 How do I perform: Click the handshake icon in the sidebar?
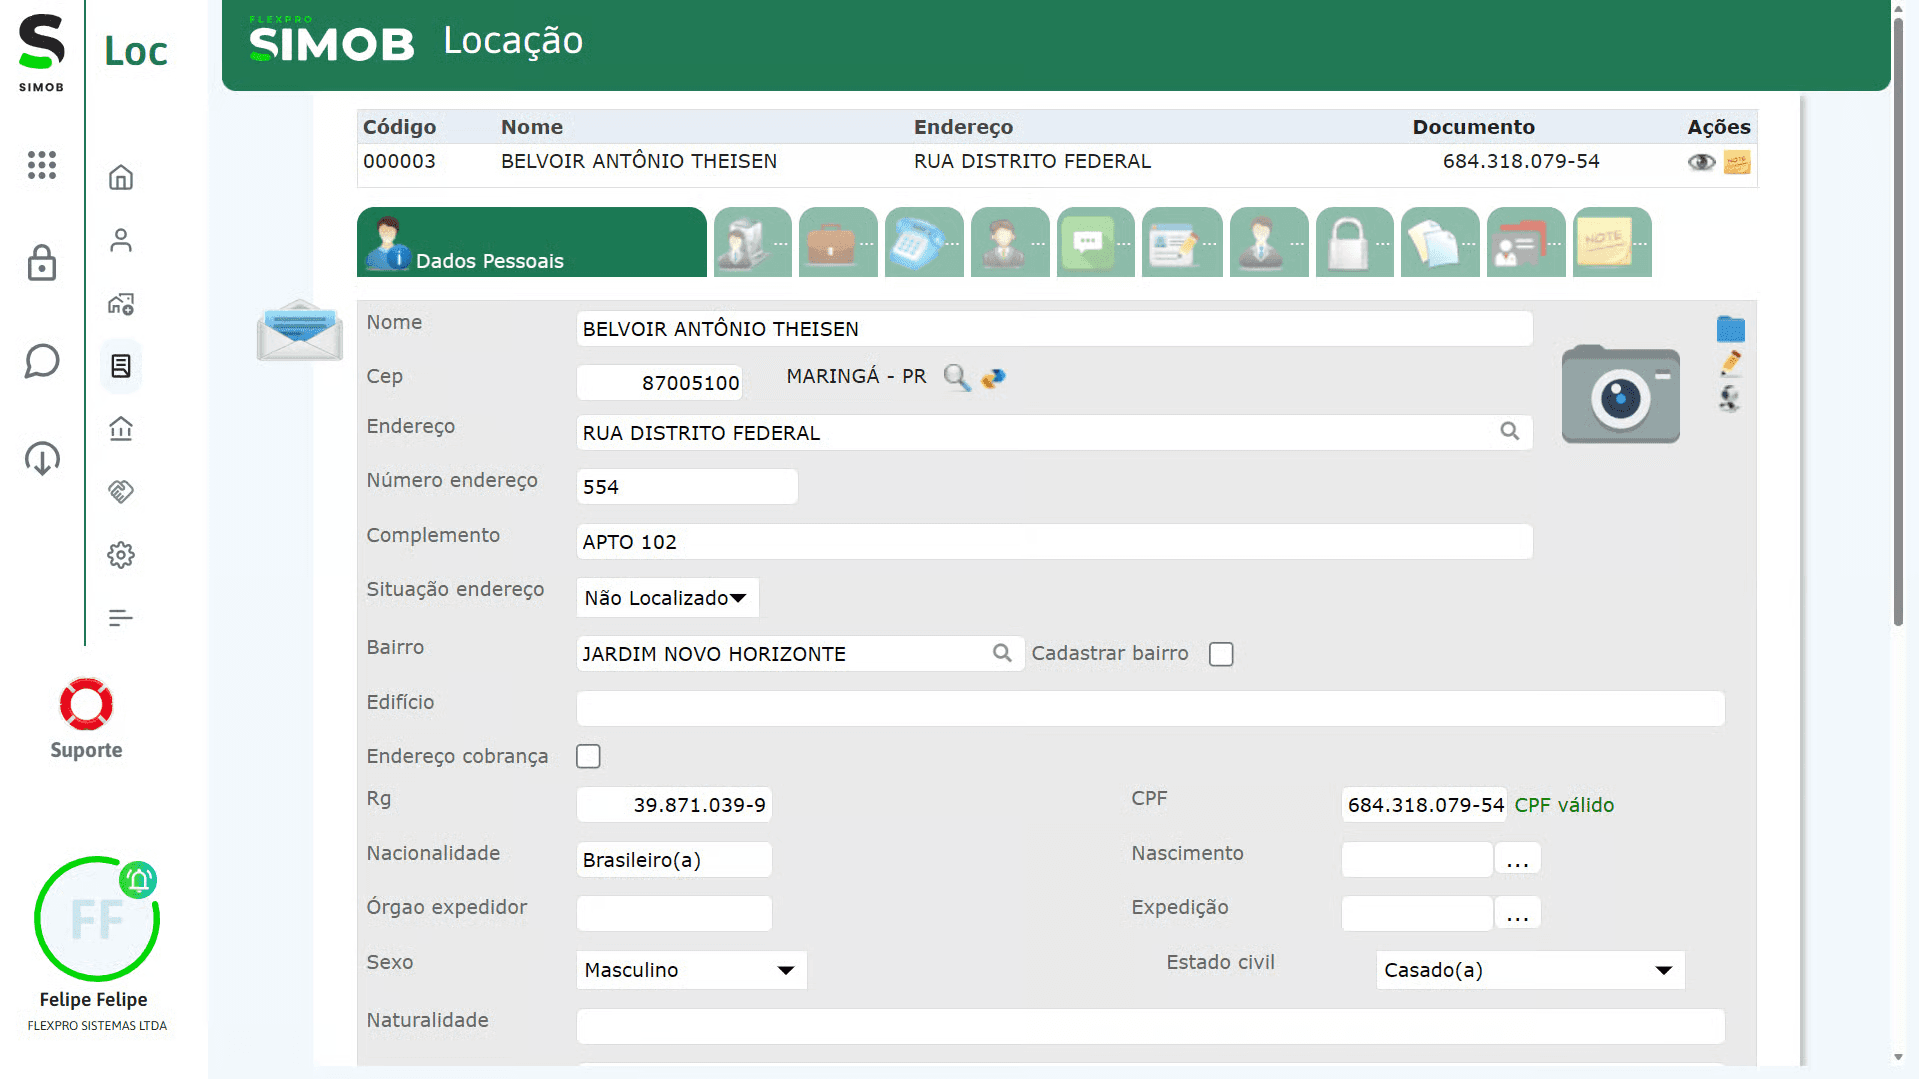point(121,491)
